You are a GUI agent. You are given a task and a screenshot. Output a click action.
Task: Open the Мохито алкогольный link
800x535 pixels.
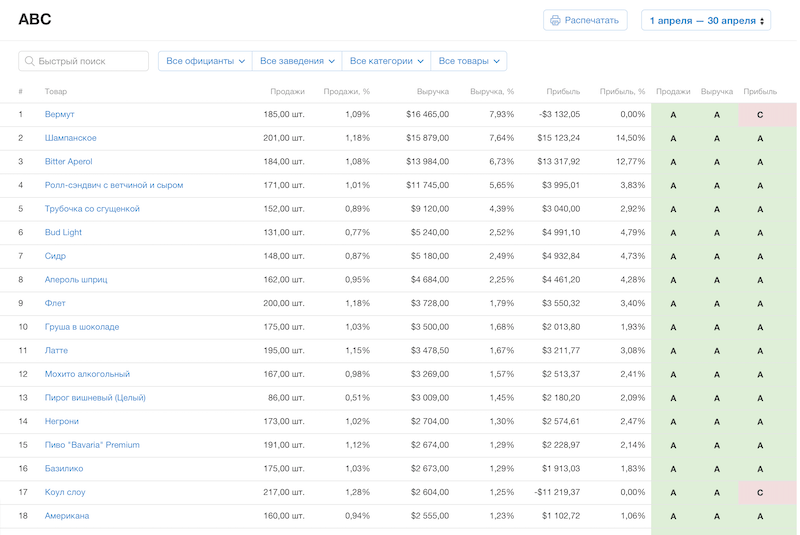coord(87,374)
